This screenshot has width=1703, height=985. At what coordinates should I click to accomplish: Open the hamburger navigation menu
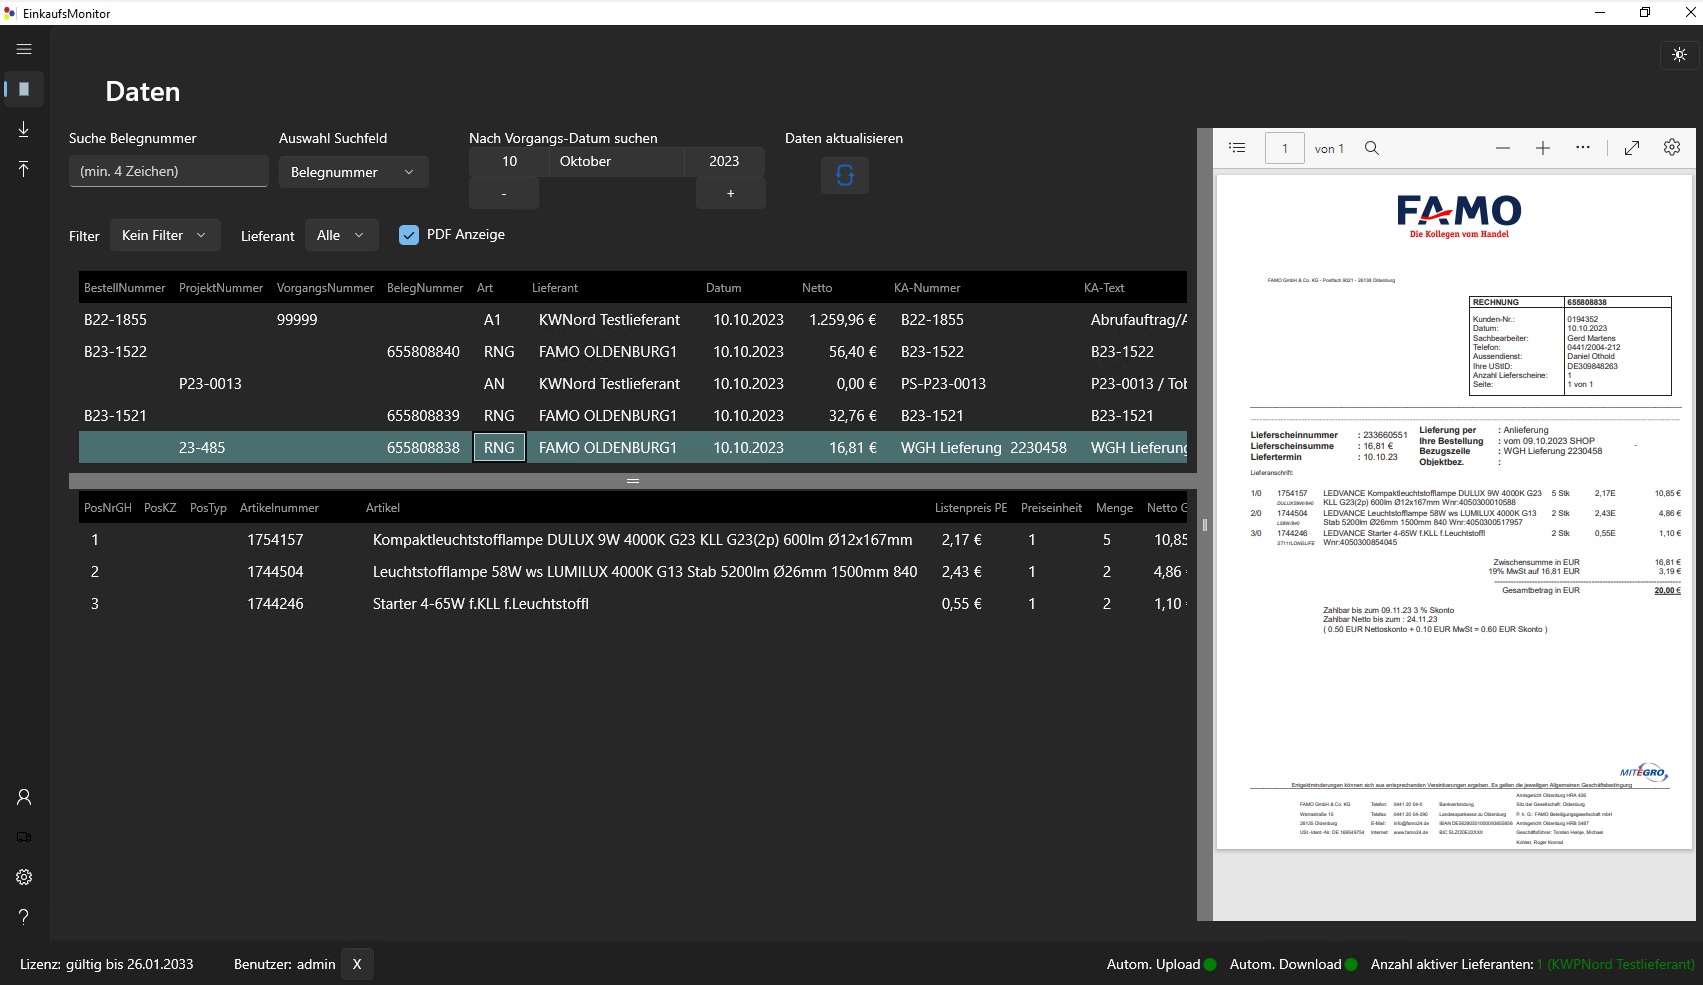[x=24, y=49]
